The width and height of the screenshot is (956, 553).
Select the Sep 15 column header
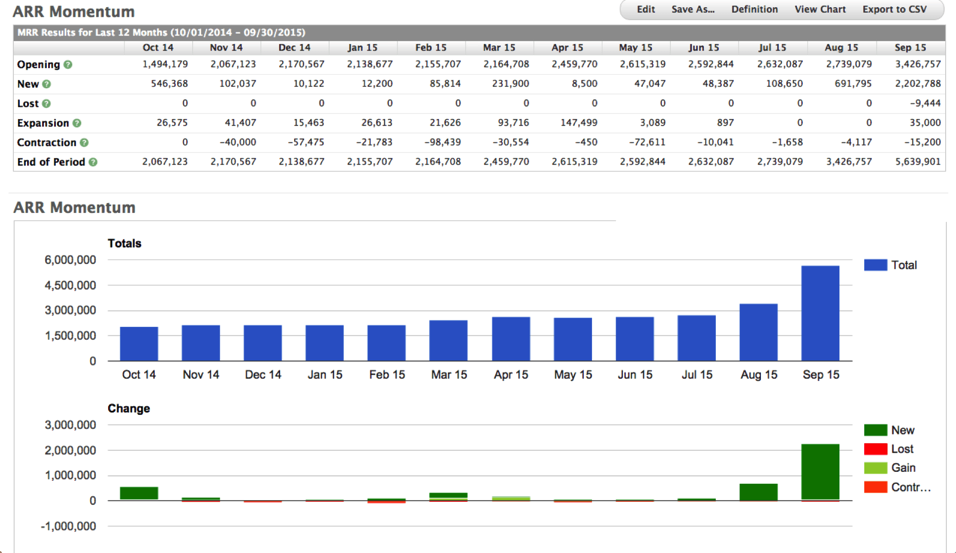pyautogui.click(x=909, y=47)
